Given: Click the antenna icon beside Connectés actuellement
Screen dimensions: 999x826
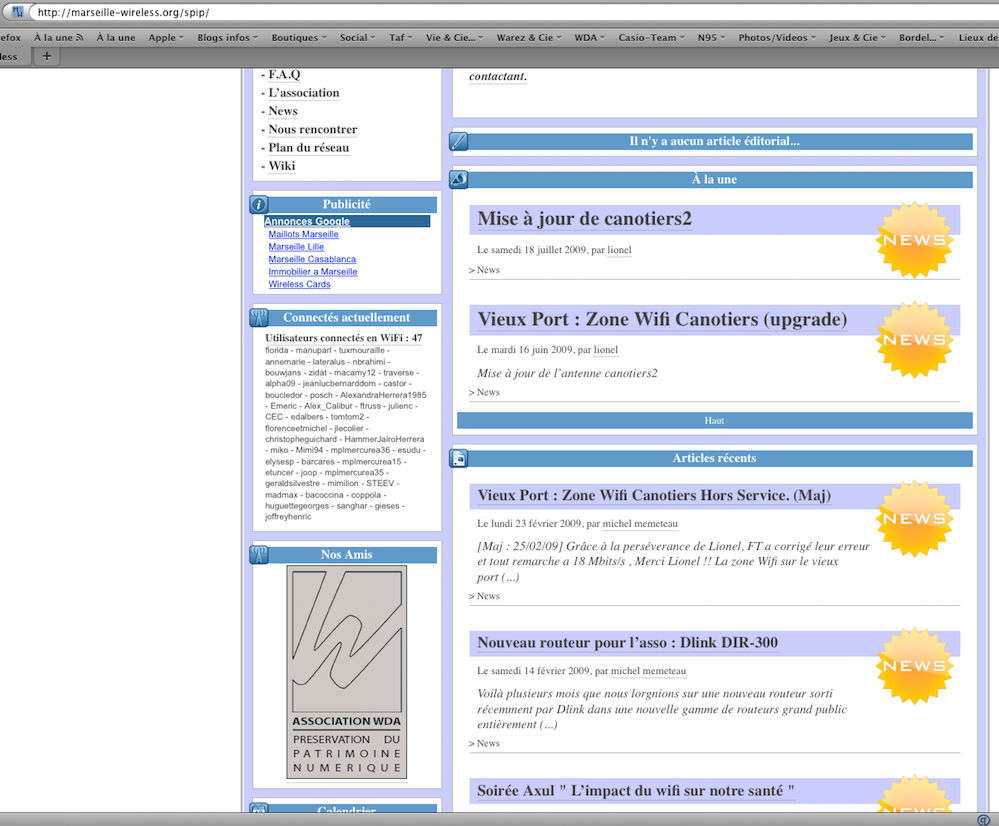Looking at the screenshot, I should click(258, 318).
